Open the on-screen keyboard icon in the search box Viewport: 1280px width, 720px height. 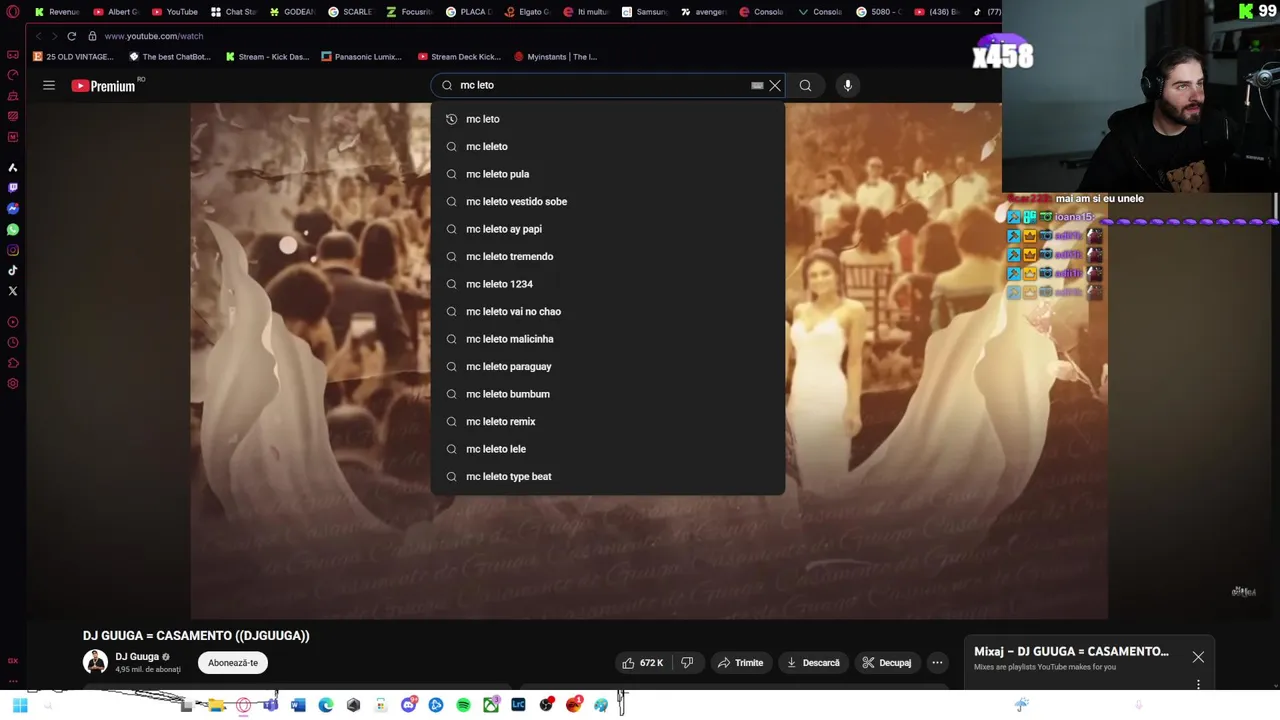pyautogui.click(x=757, y=86)
